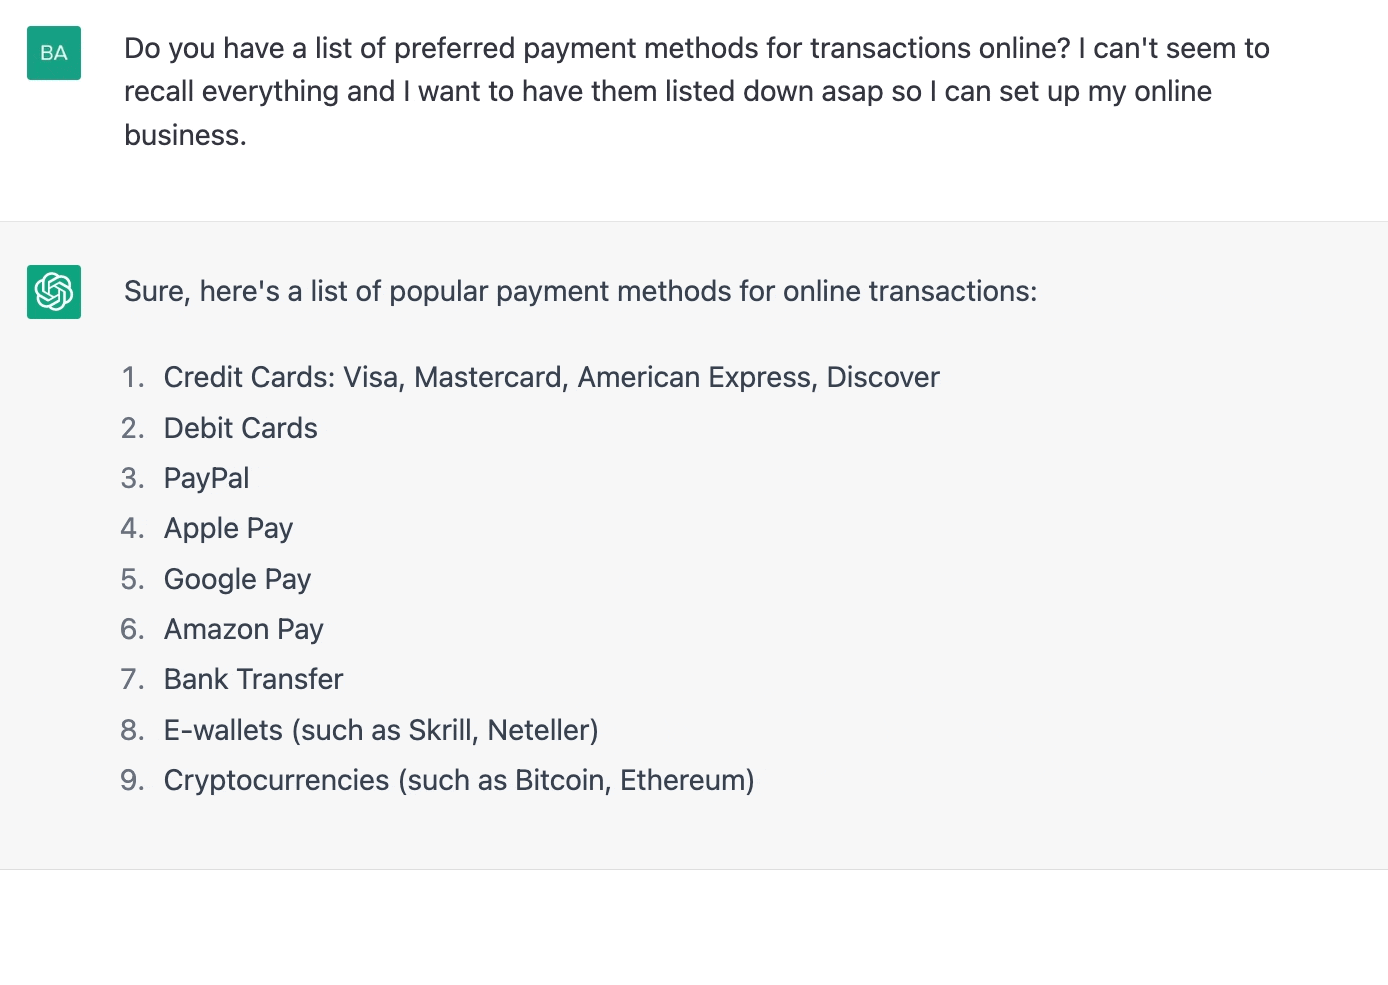The image size is (1388, 985).
Task: Select the 'Credit Cards' list item
Action: click(x=249, y=377)
